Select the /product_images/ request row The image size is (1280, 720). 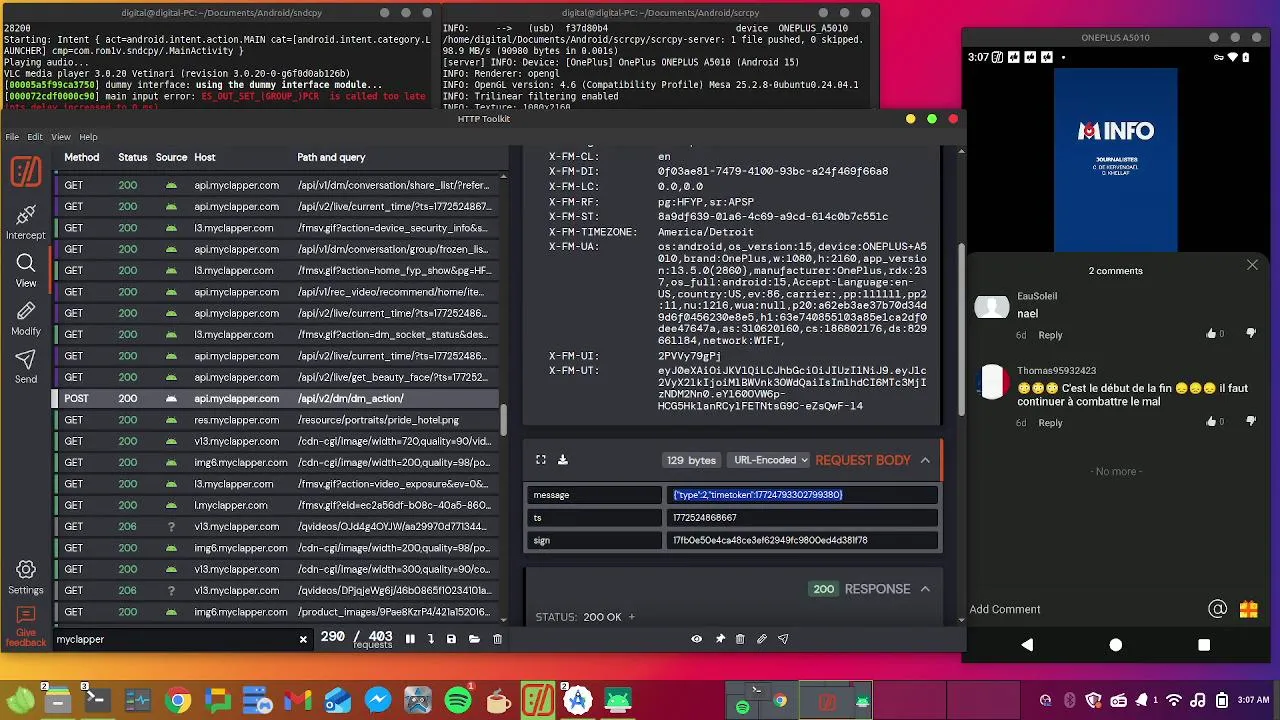(x=276, y=612)
